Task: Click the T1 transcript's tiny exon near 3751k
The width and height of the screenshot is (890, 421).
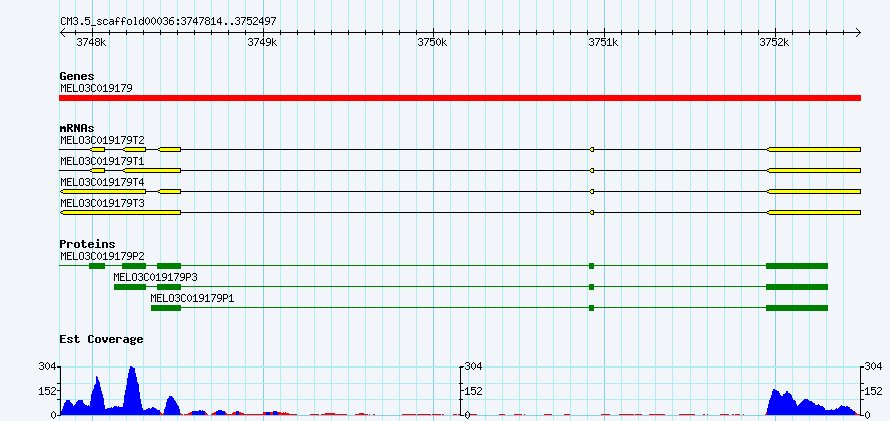Action: coord(592,170)
